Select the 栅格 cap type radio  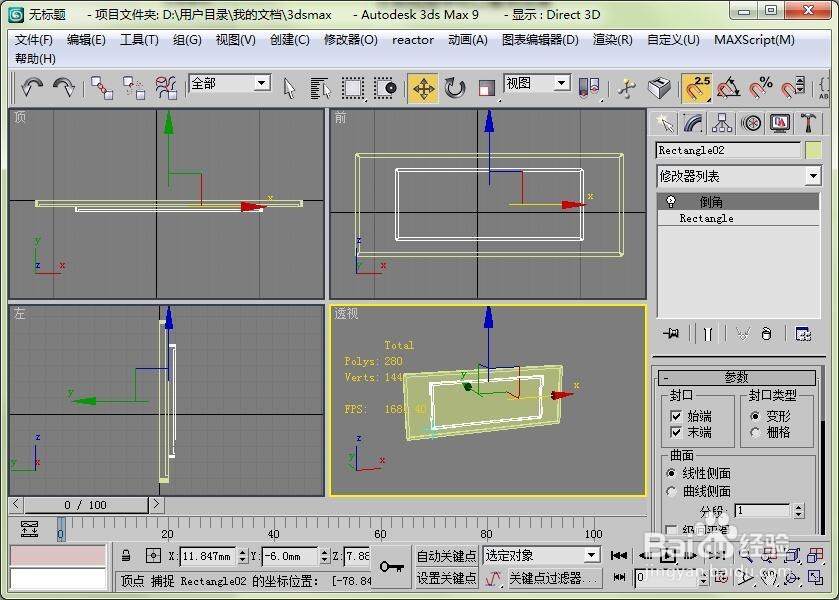pyautogui.click(x=755, y=432)
